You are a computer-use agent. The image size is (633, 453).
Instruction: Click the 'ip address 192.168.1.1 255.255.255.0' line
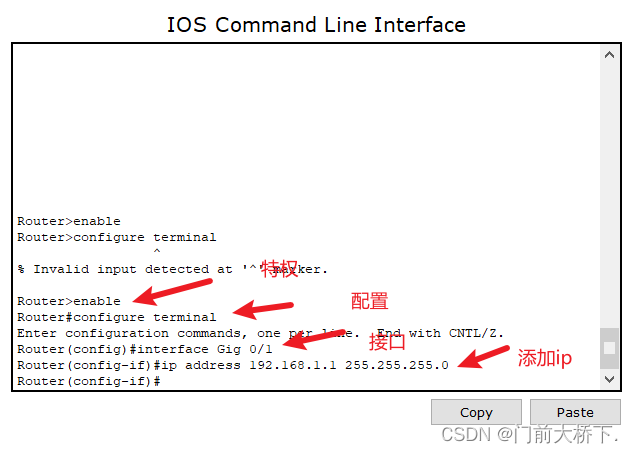pyautogui.click(x=233, y=365)
